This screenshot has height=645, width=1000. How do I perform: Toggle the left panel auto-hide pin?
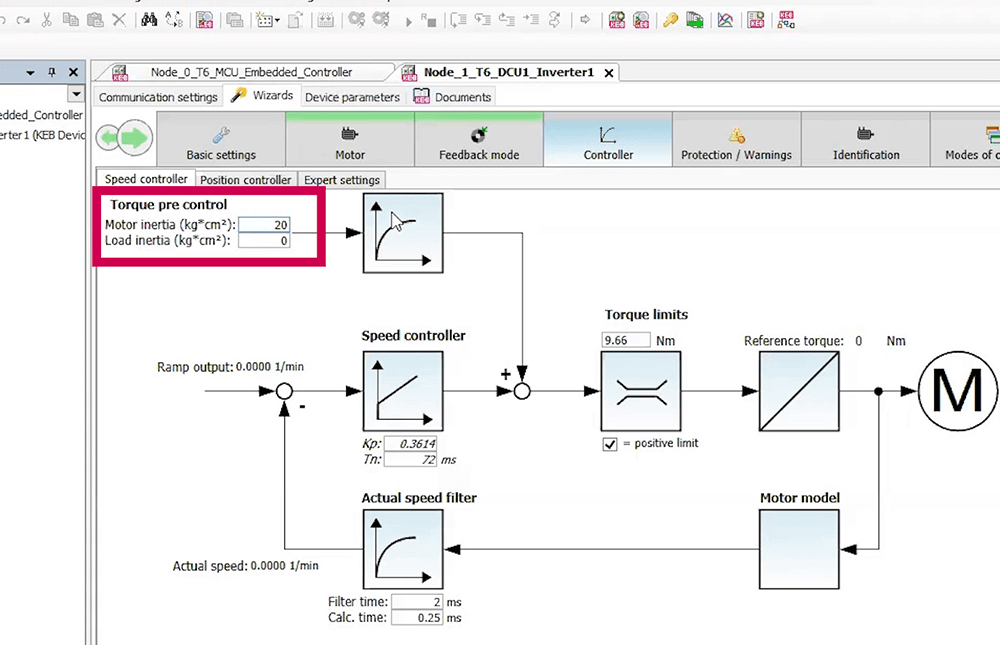(x=52, y=72)
